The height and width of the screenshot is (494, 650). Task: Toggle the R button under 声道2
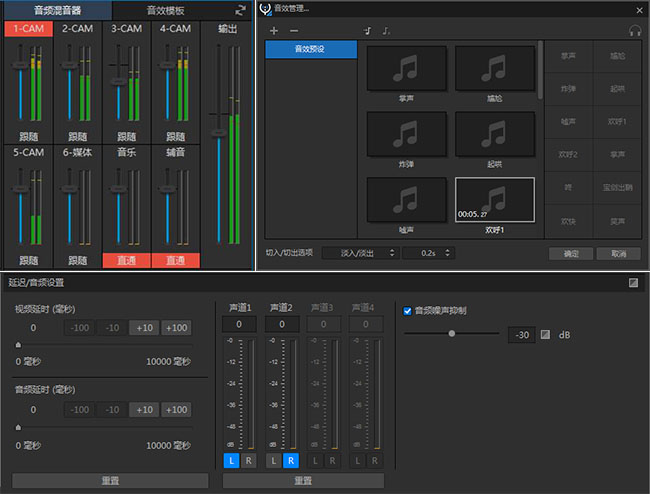(291, 460)
